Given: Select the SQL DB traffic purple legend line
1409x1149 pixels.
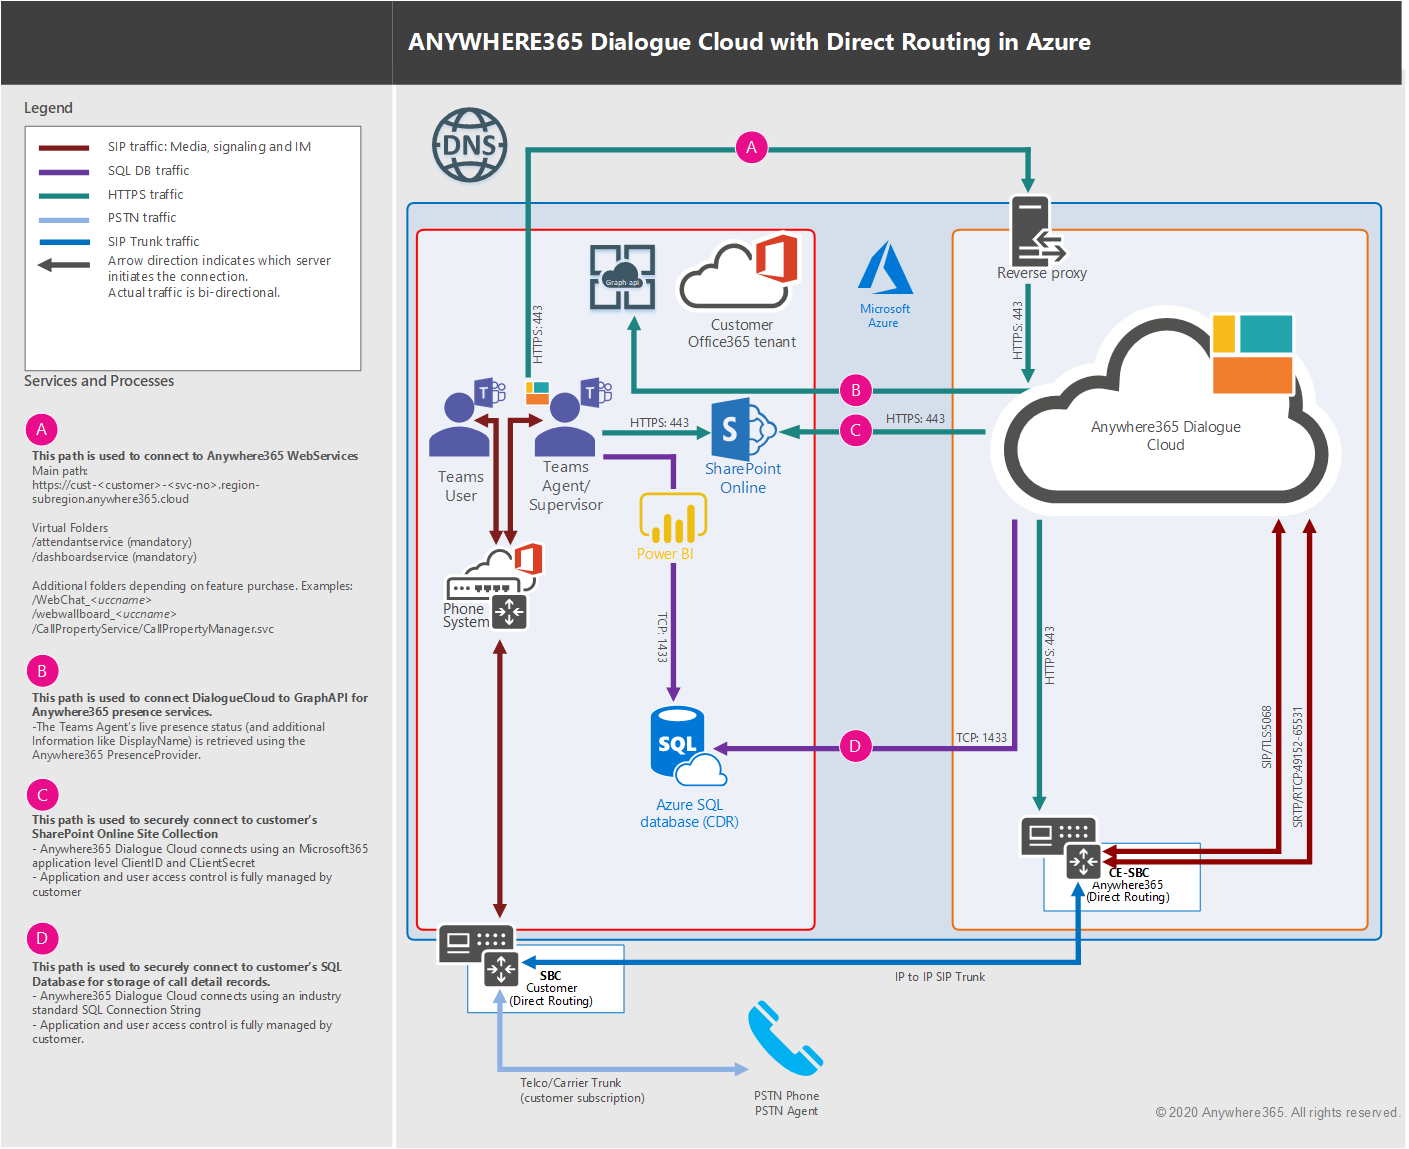Looking at the screenshot, I should 64,172.
